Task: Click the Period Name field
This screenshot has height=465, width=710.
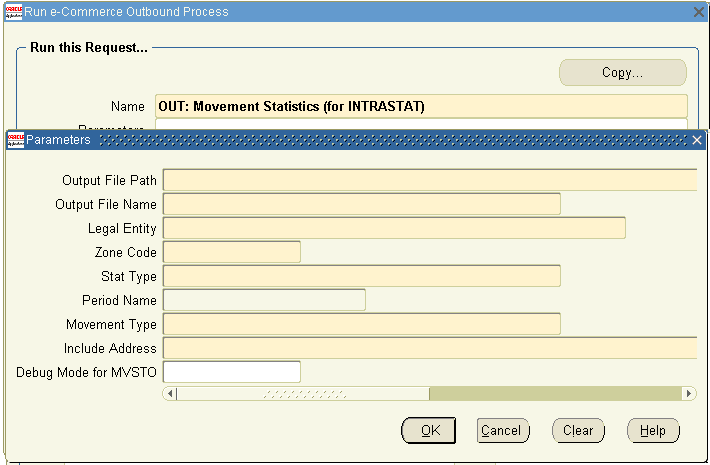Action: click(264, 300)
